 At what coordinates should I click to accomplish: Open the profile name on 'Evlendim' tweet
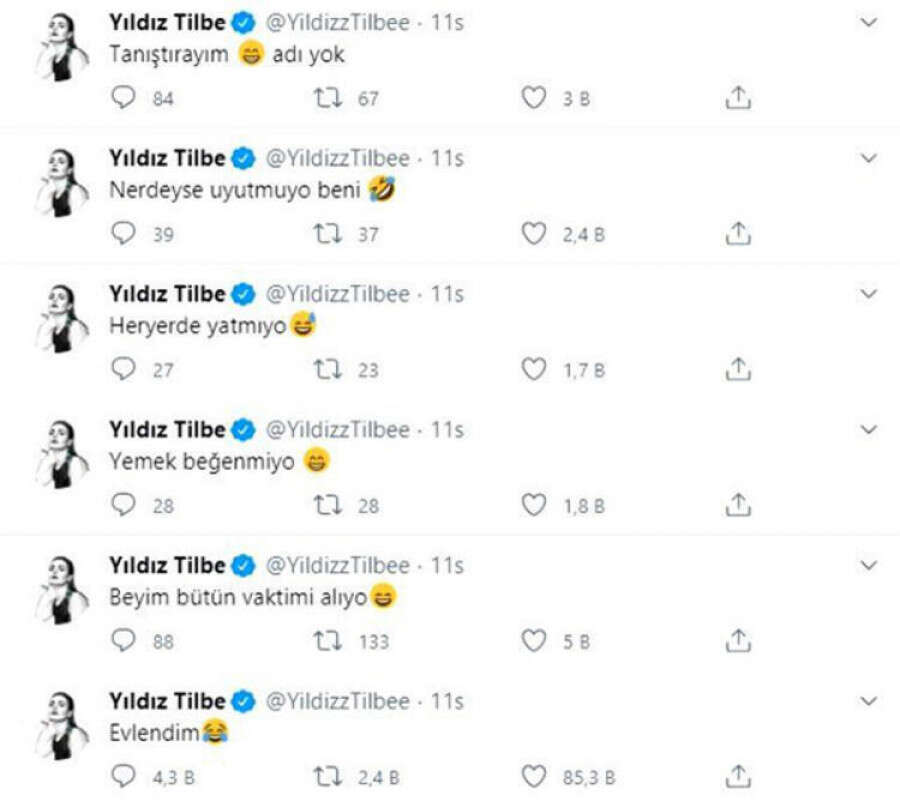tap(167, 702)
